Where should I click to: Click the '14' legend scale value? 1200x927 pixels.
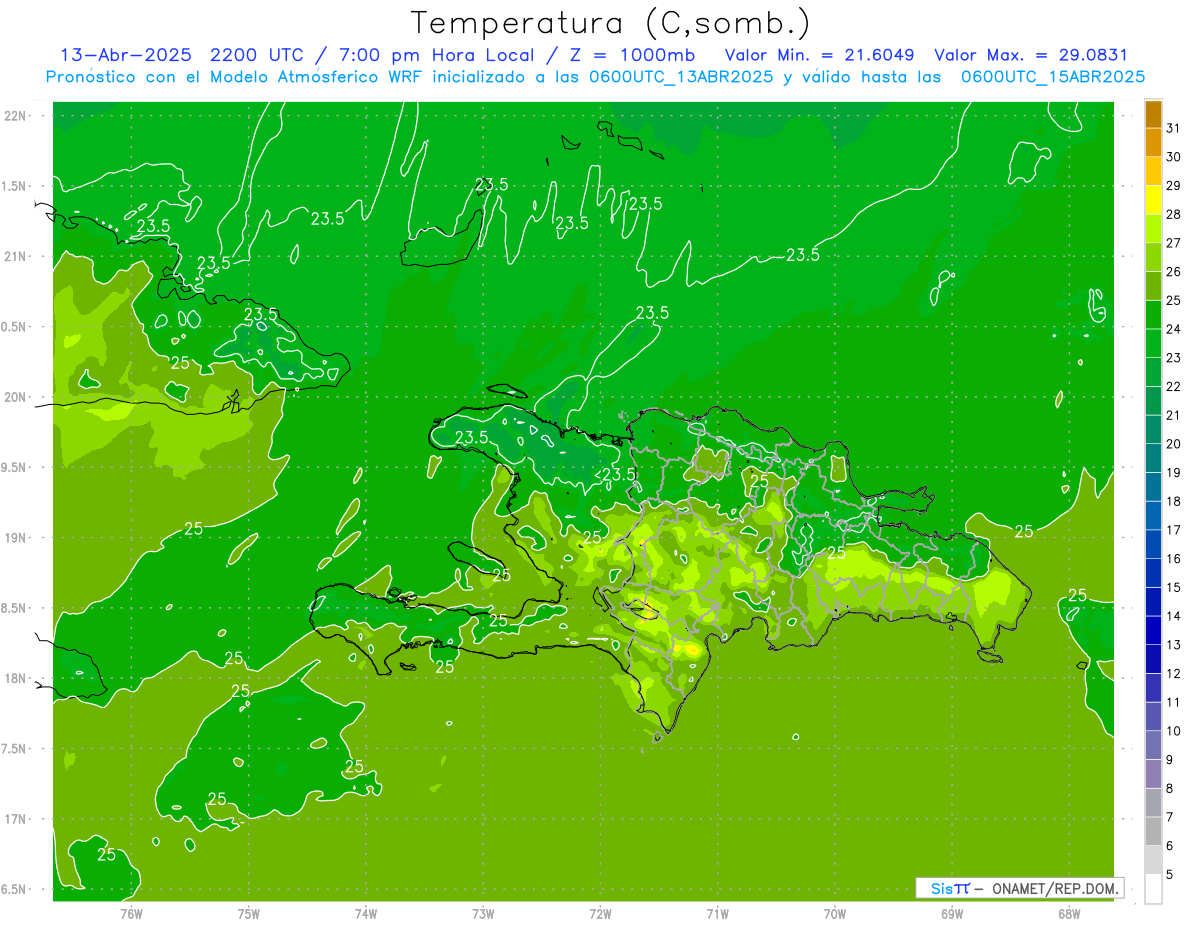(x=1174, y=616)
